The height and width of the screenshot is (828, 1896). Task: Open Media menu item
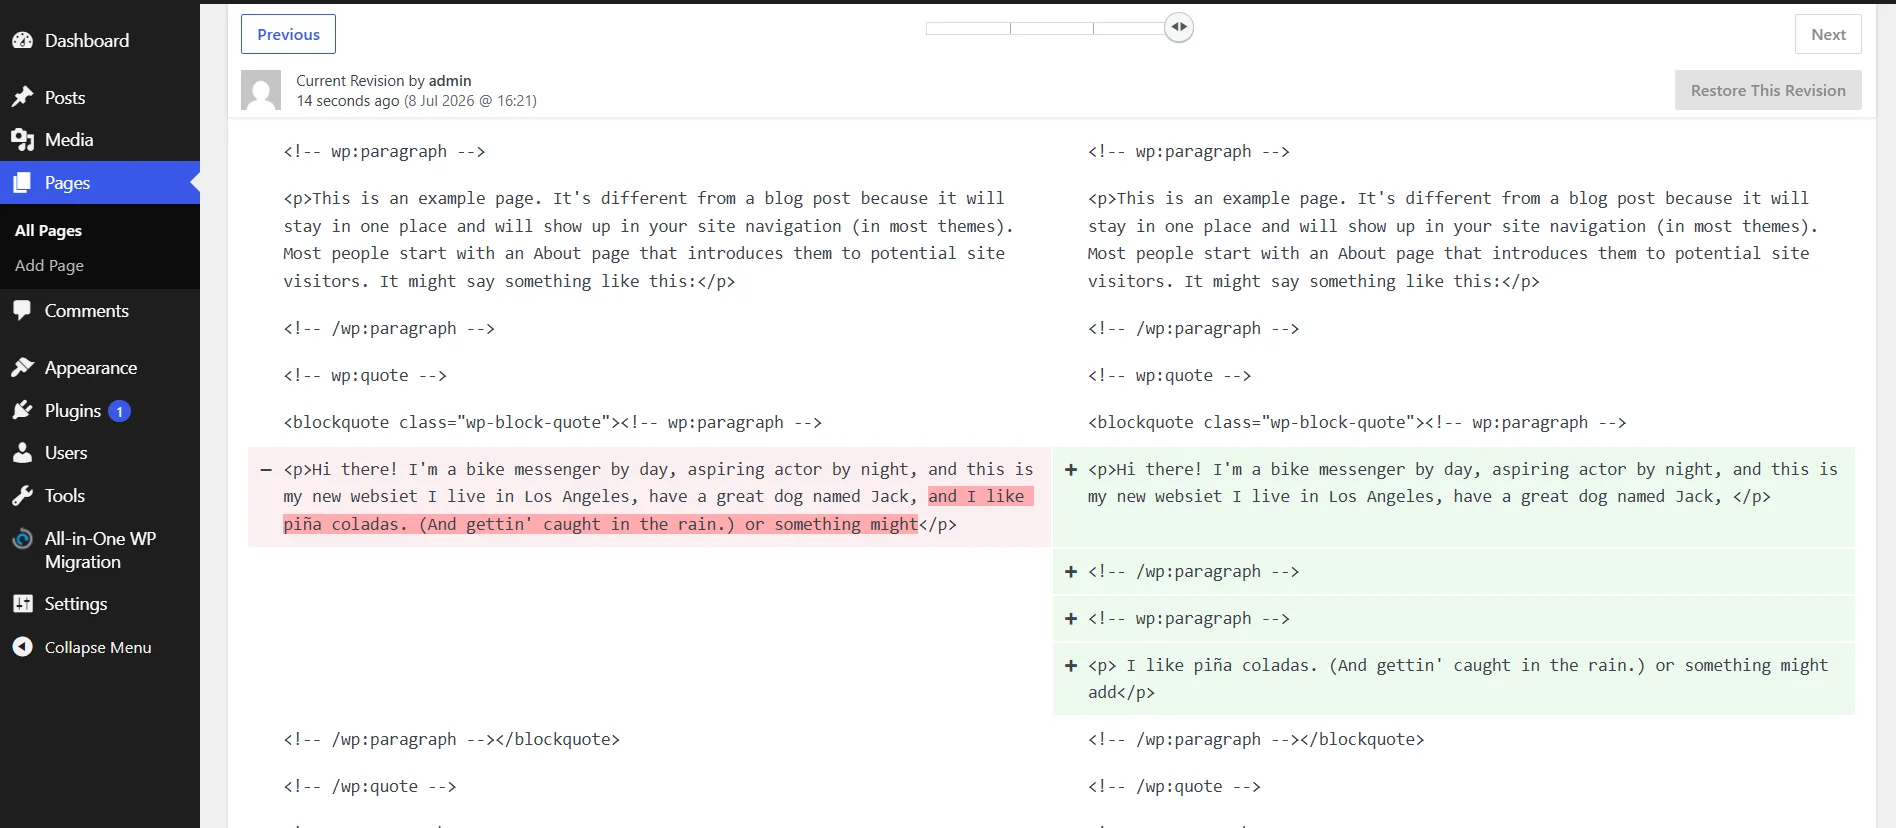tap(69, 140)
